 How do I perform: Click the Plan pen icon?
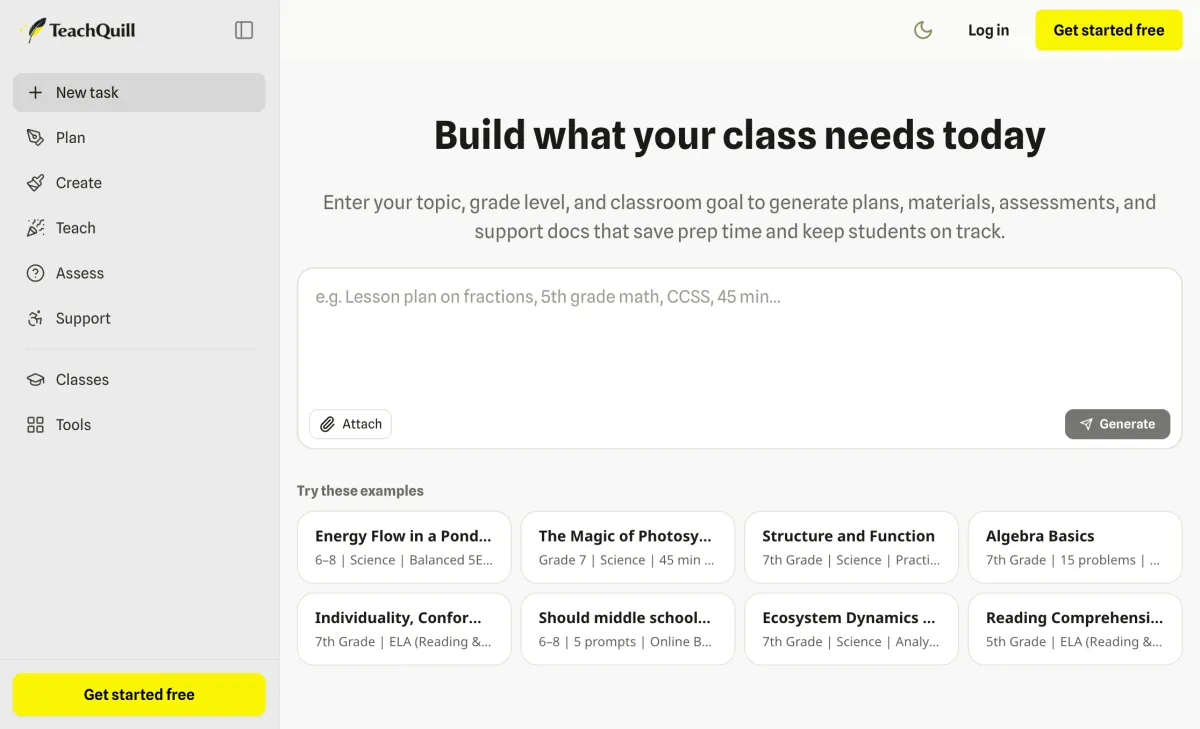click(x=35, y=137)
